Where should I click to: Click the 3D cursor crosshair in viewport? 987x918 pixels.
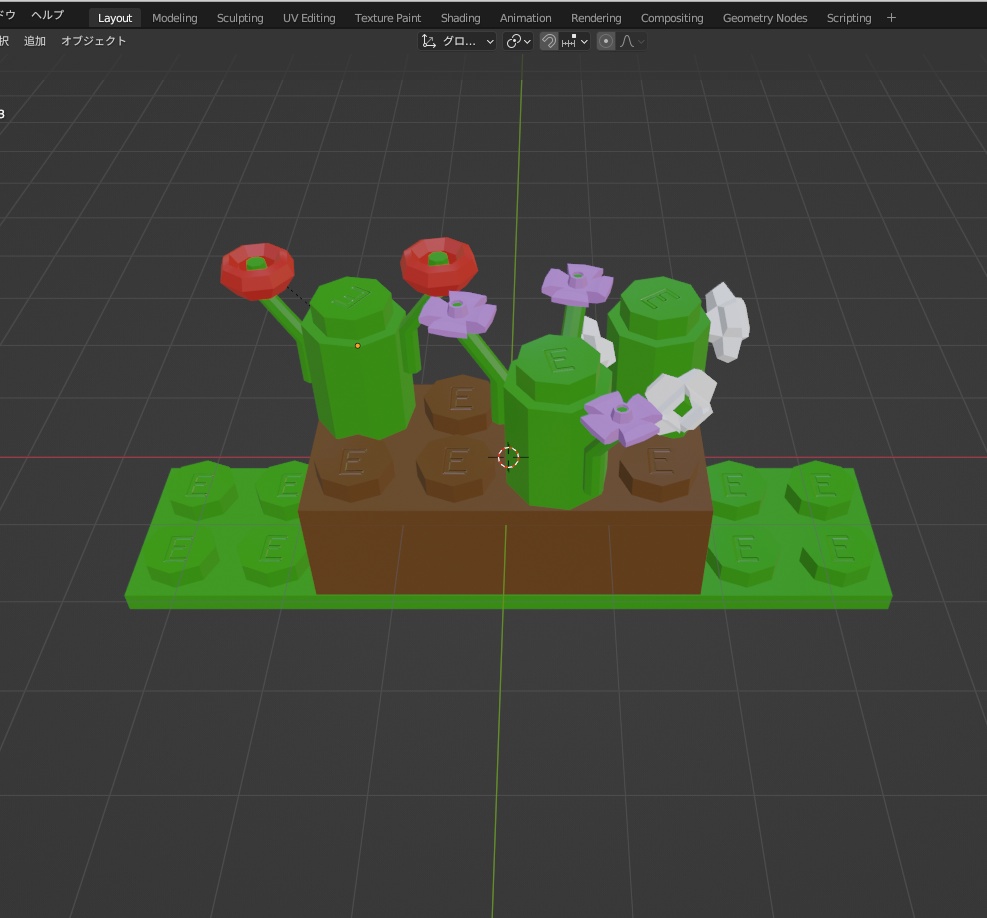(508, 457)
